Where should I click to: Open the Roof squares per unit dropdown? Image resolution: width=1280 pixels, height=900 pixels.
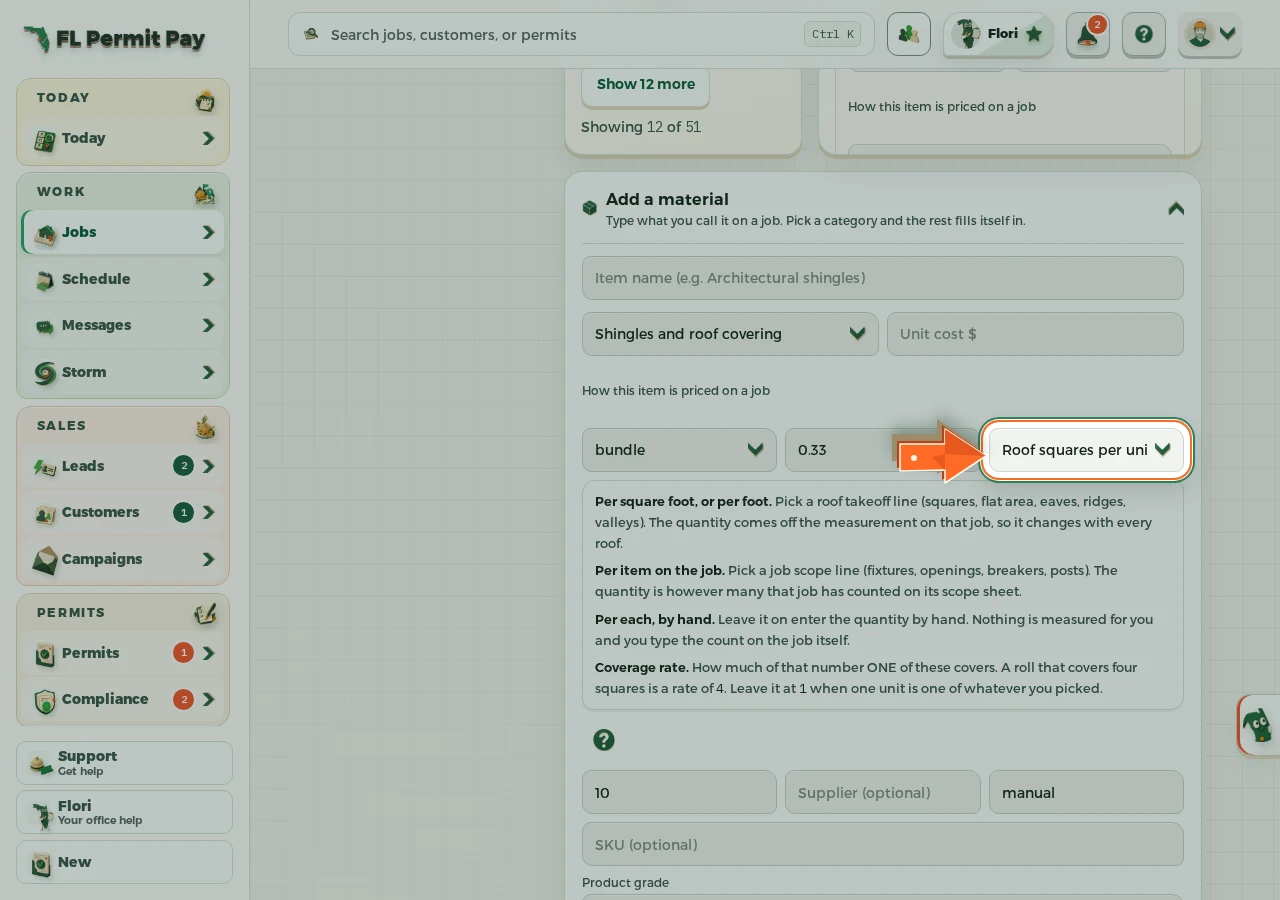pos(1086,450)
